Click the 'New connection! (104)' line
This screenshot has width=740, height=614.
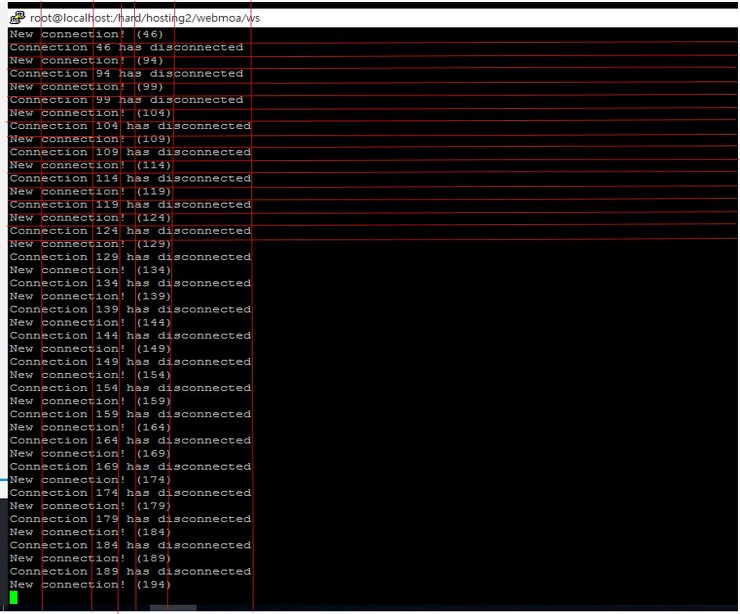point(90,113)
